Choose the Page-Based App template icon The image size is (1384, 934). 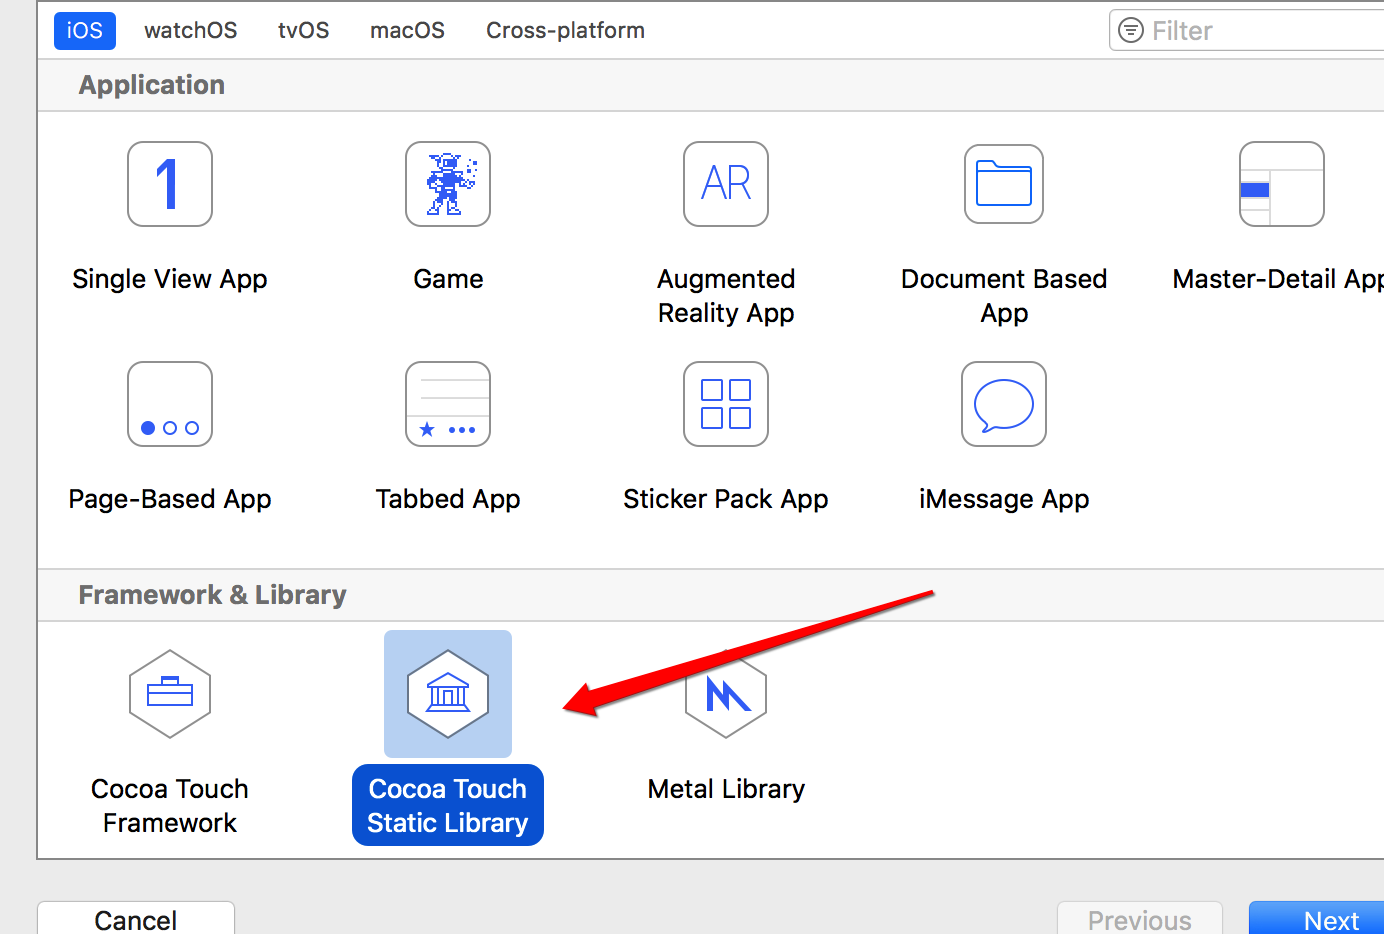170,404
